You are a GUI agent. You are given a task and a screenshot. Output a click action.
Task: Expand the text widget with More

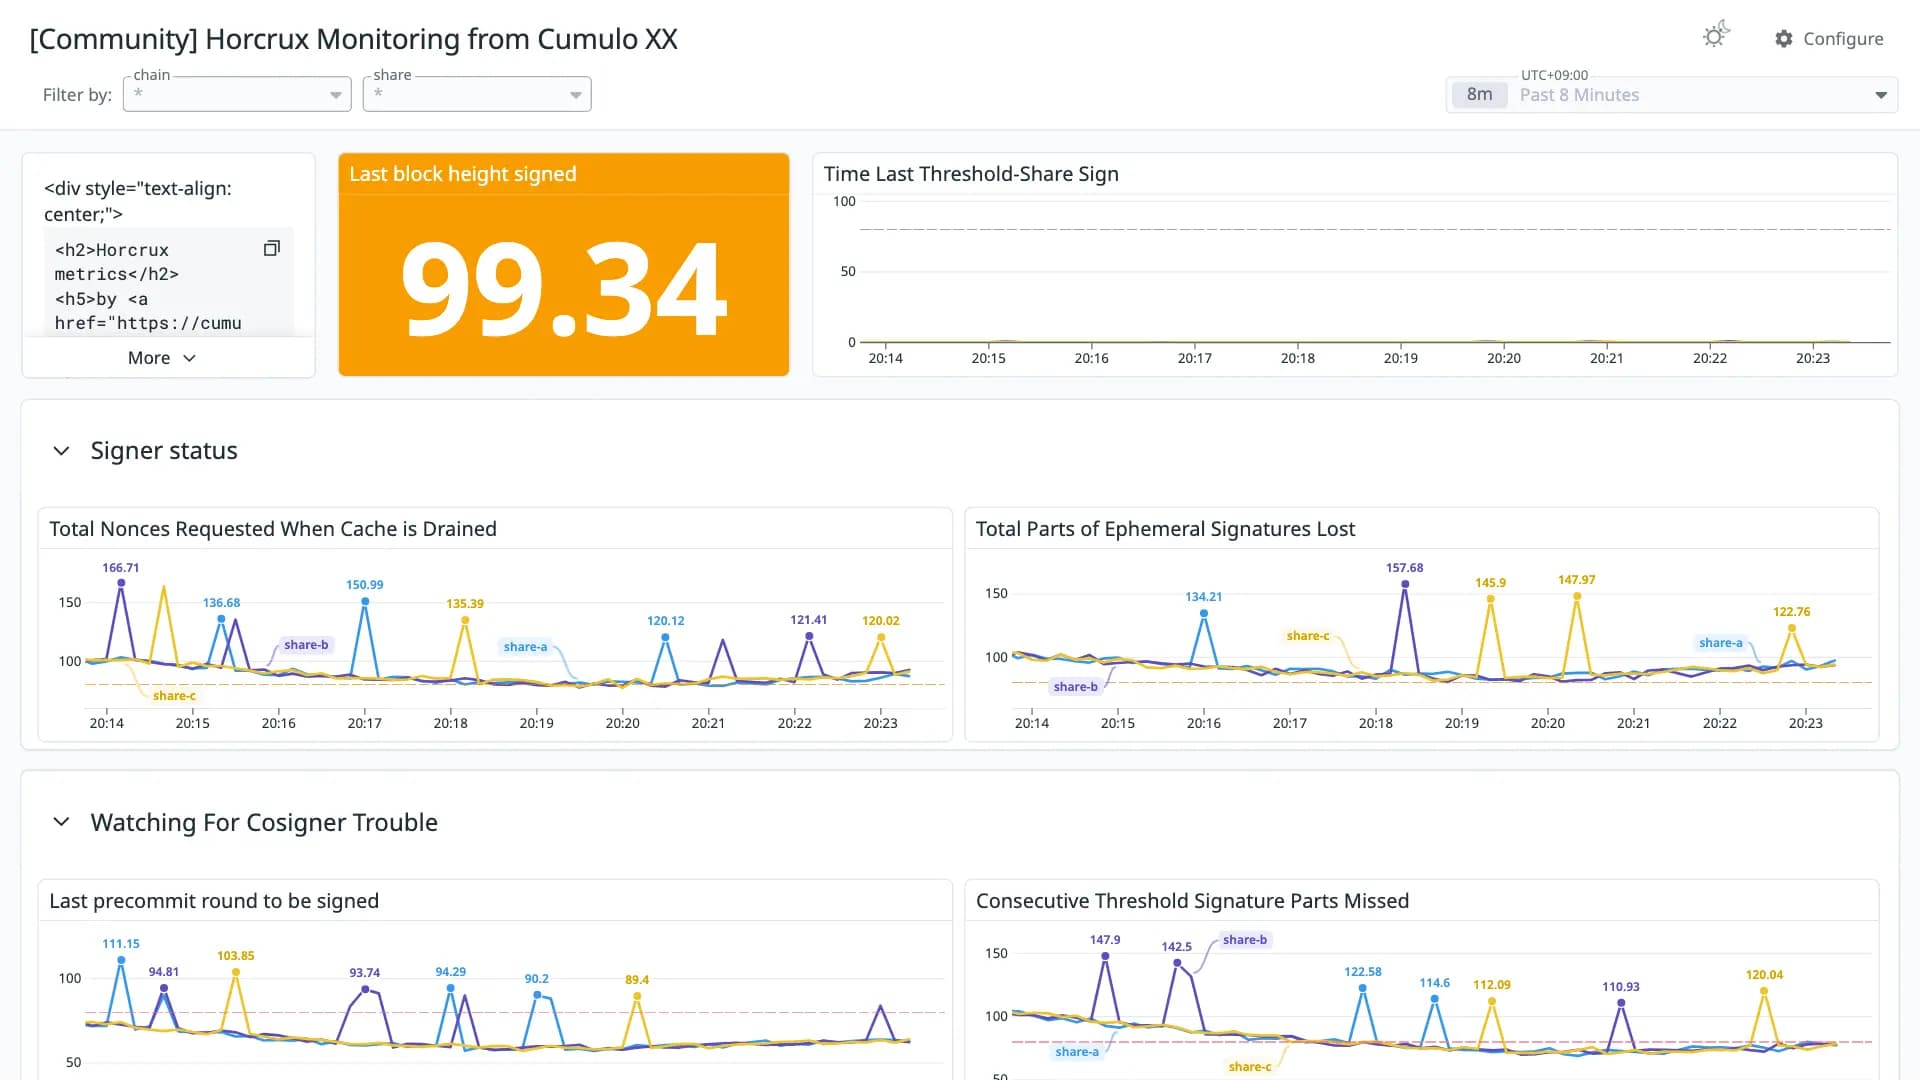click(x=162, y=358)
